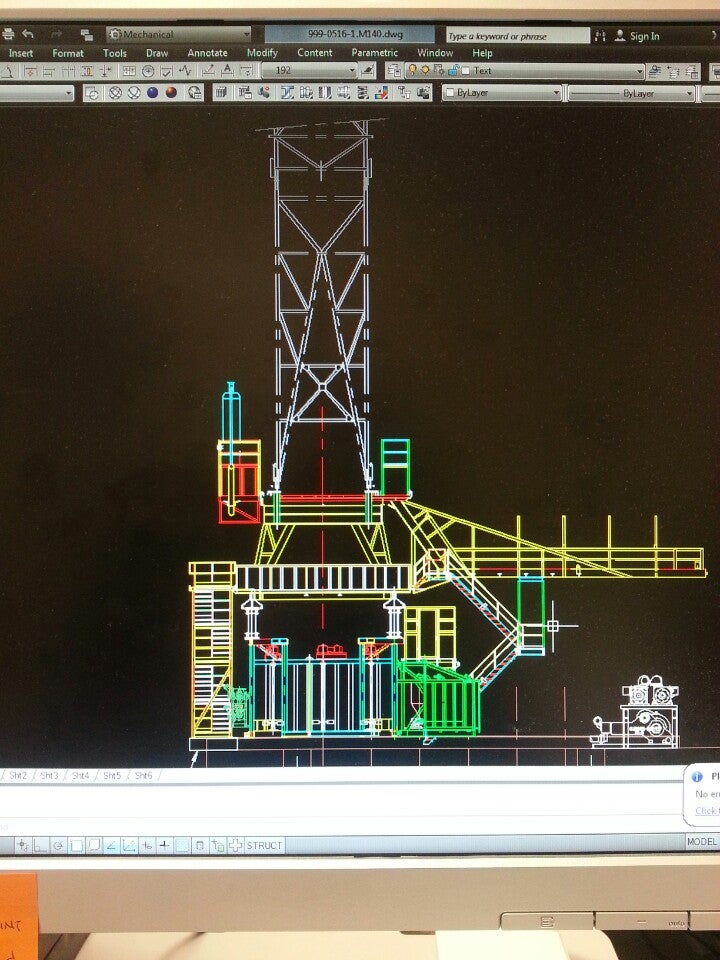This screenshot has height=960, width=720.
Task: Open the Layer Properties Manager icon left of the layer list
Action: click(x=394, y=71)
